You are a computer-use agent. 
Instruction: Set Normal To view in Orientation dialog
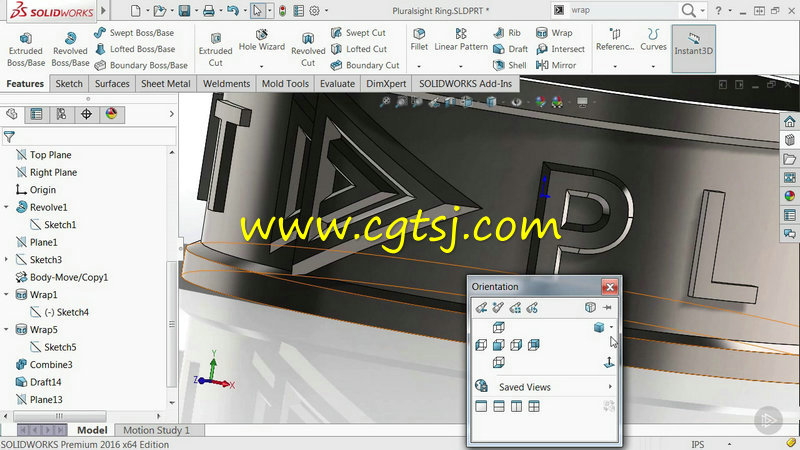[x=609, y=362]
